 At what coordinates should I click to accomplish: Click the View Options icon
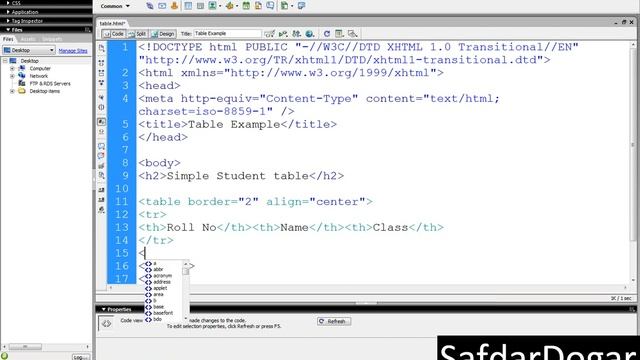point(339,34)
